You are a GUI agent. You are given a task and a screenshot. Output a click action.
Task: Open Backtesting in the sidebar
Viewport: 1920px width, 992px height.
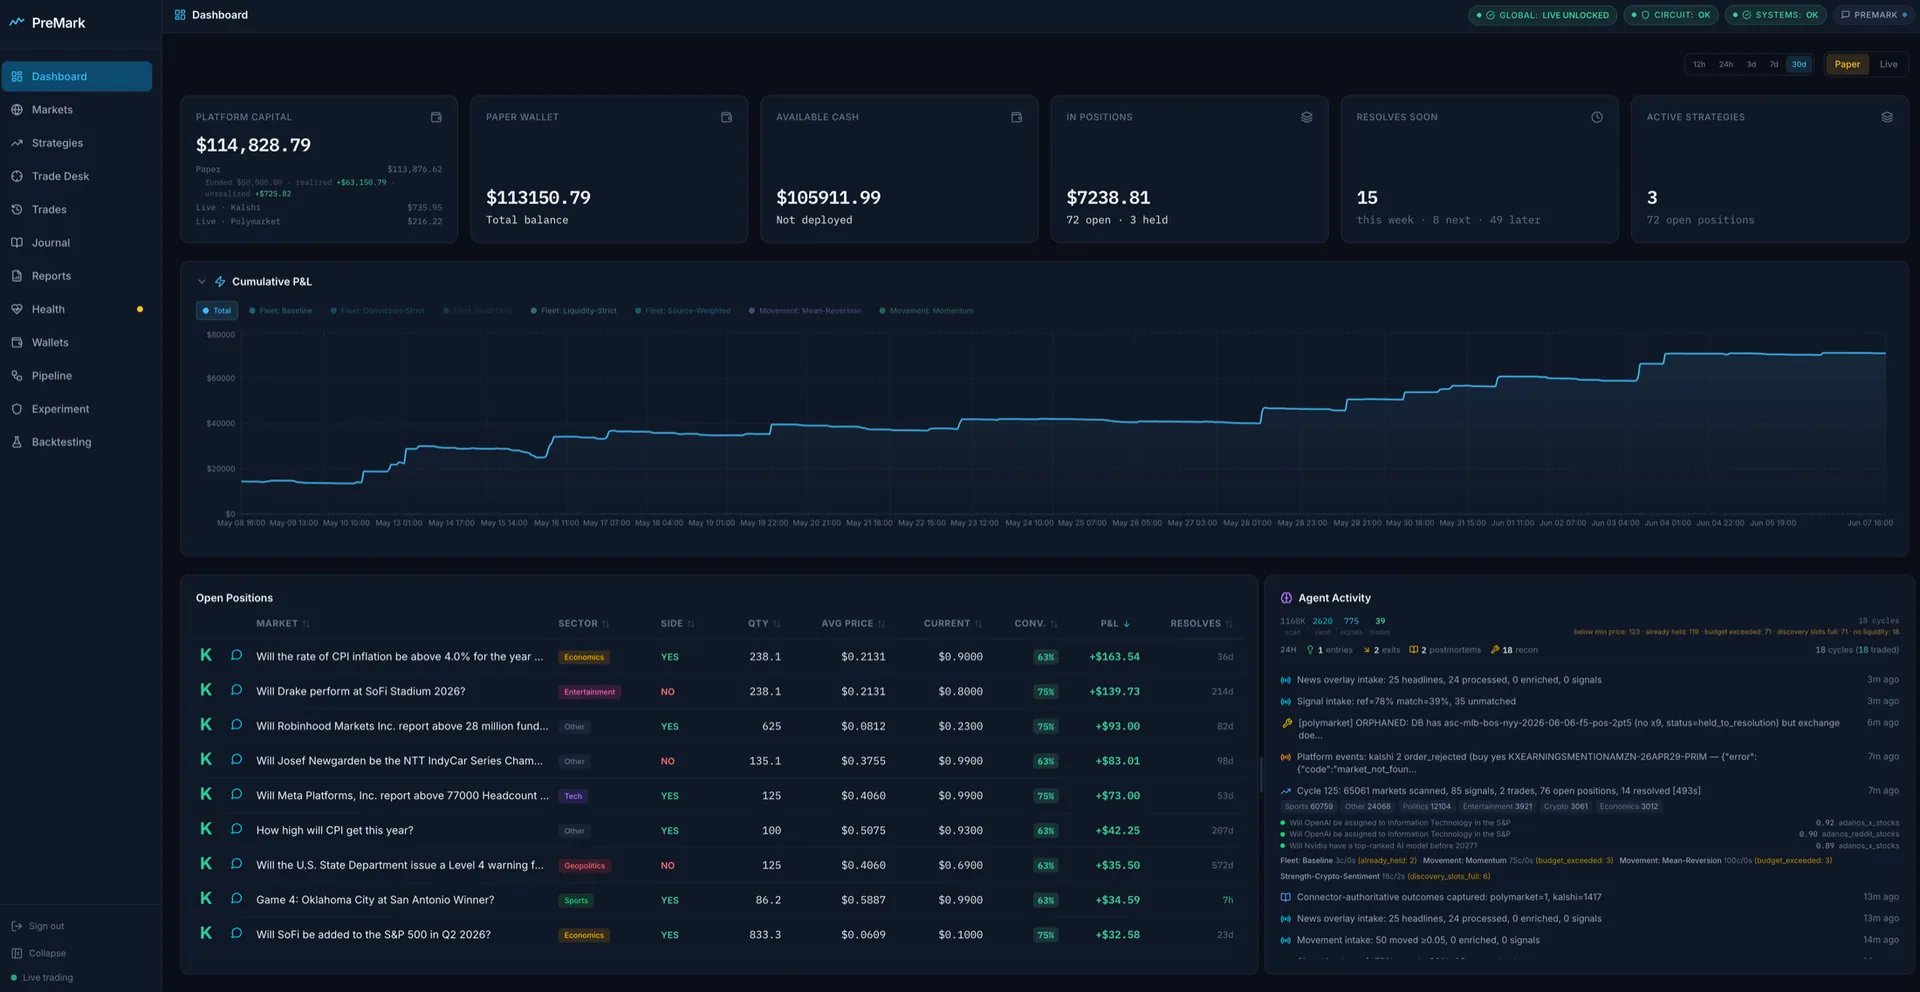pyautogui.click(x=77, y=442)
